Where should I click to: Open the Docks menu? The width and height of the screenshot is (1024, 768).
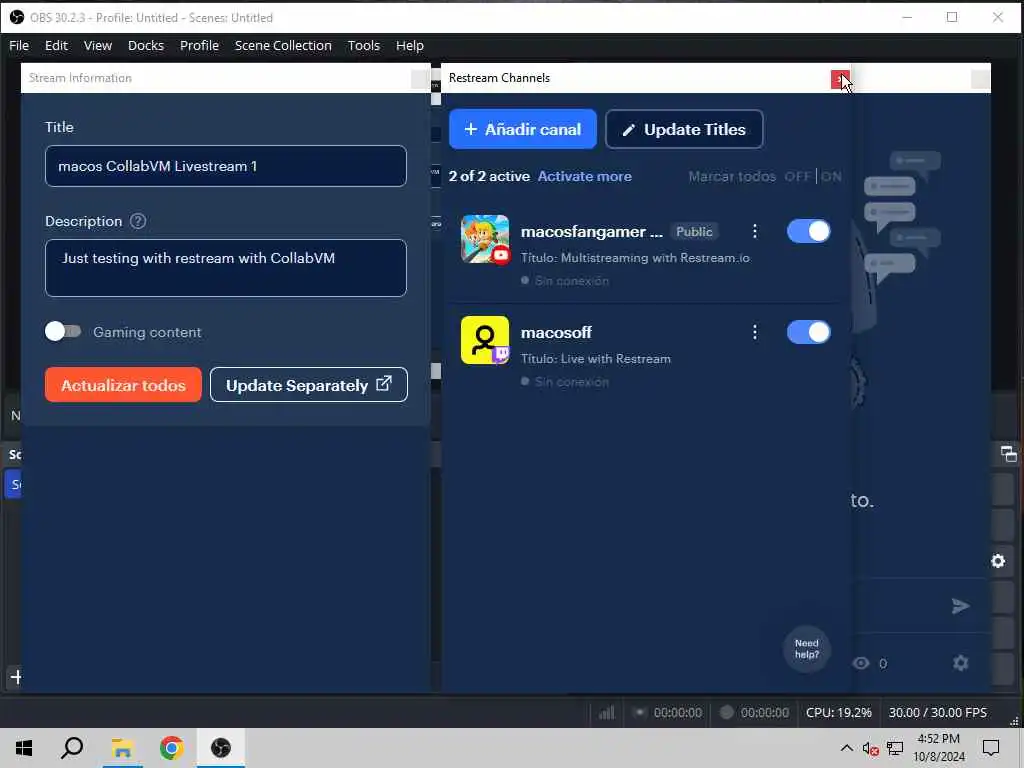point(146,46)
